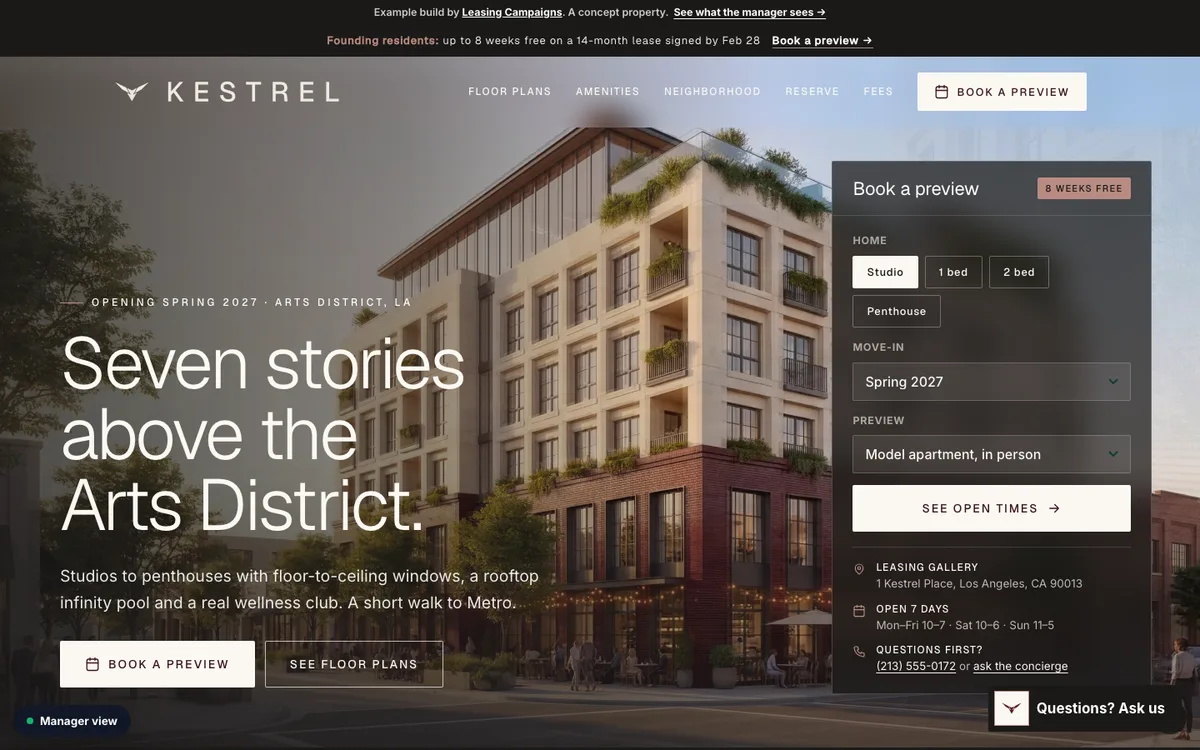
Task: Click the KESTREL wordmark text
Action: 253,92
